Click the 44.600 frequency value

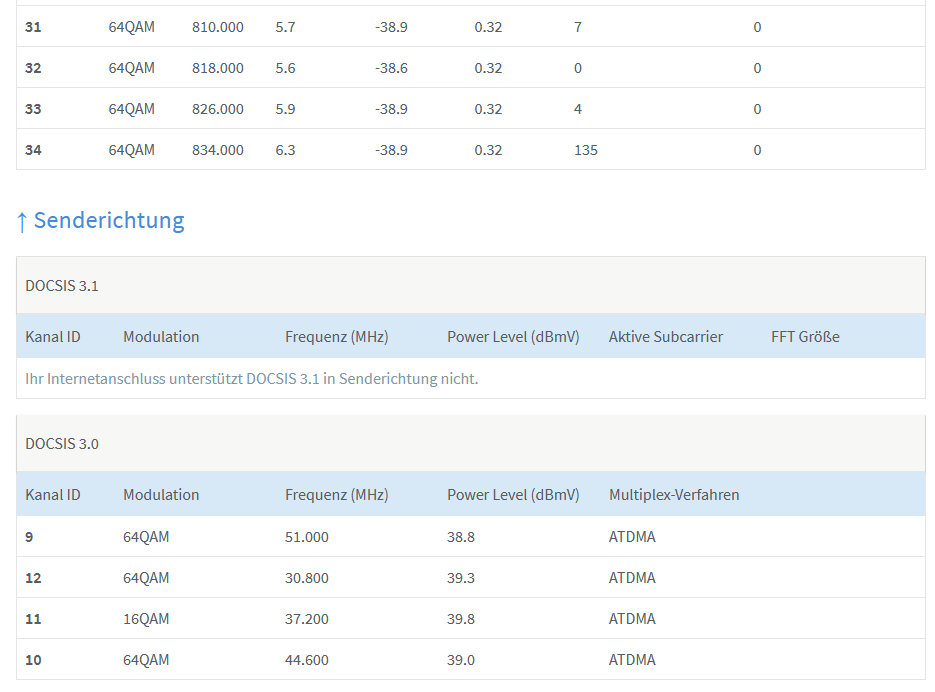point(306,660)
